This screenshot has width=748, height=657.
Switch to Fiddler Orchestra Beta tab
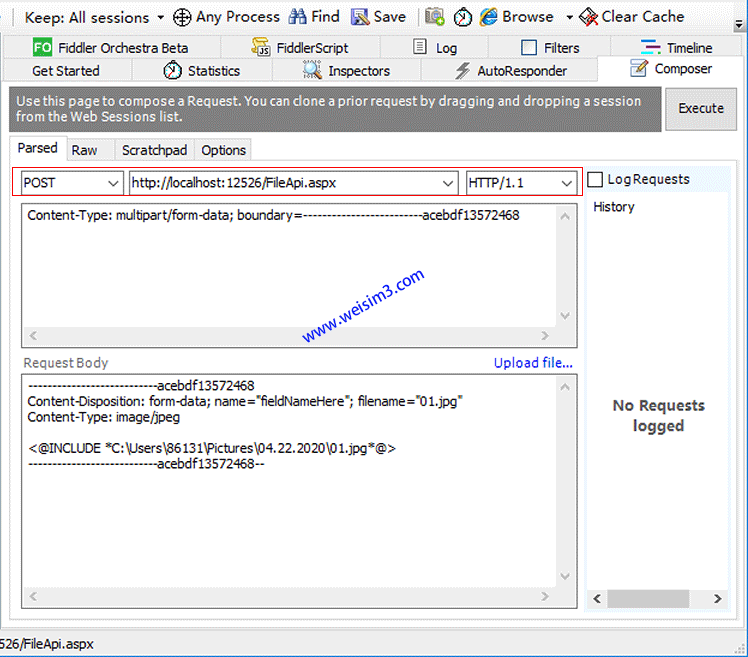pyautogui.click(x=111, y=48)
